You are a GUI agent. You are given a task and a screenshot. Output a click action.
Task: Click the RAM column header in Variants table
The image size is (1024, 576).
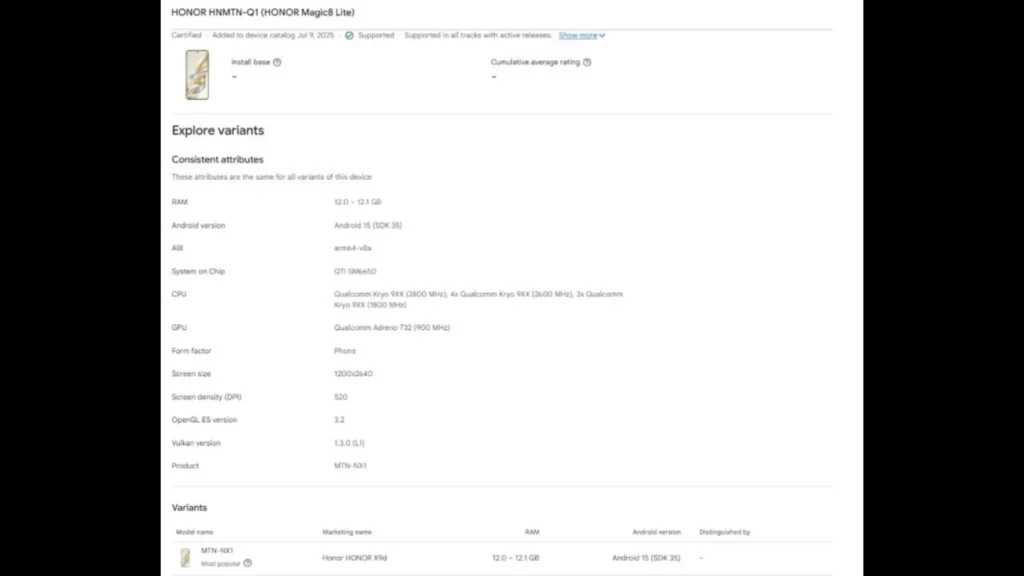tap(532, 532)
